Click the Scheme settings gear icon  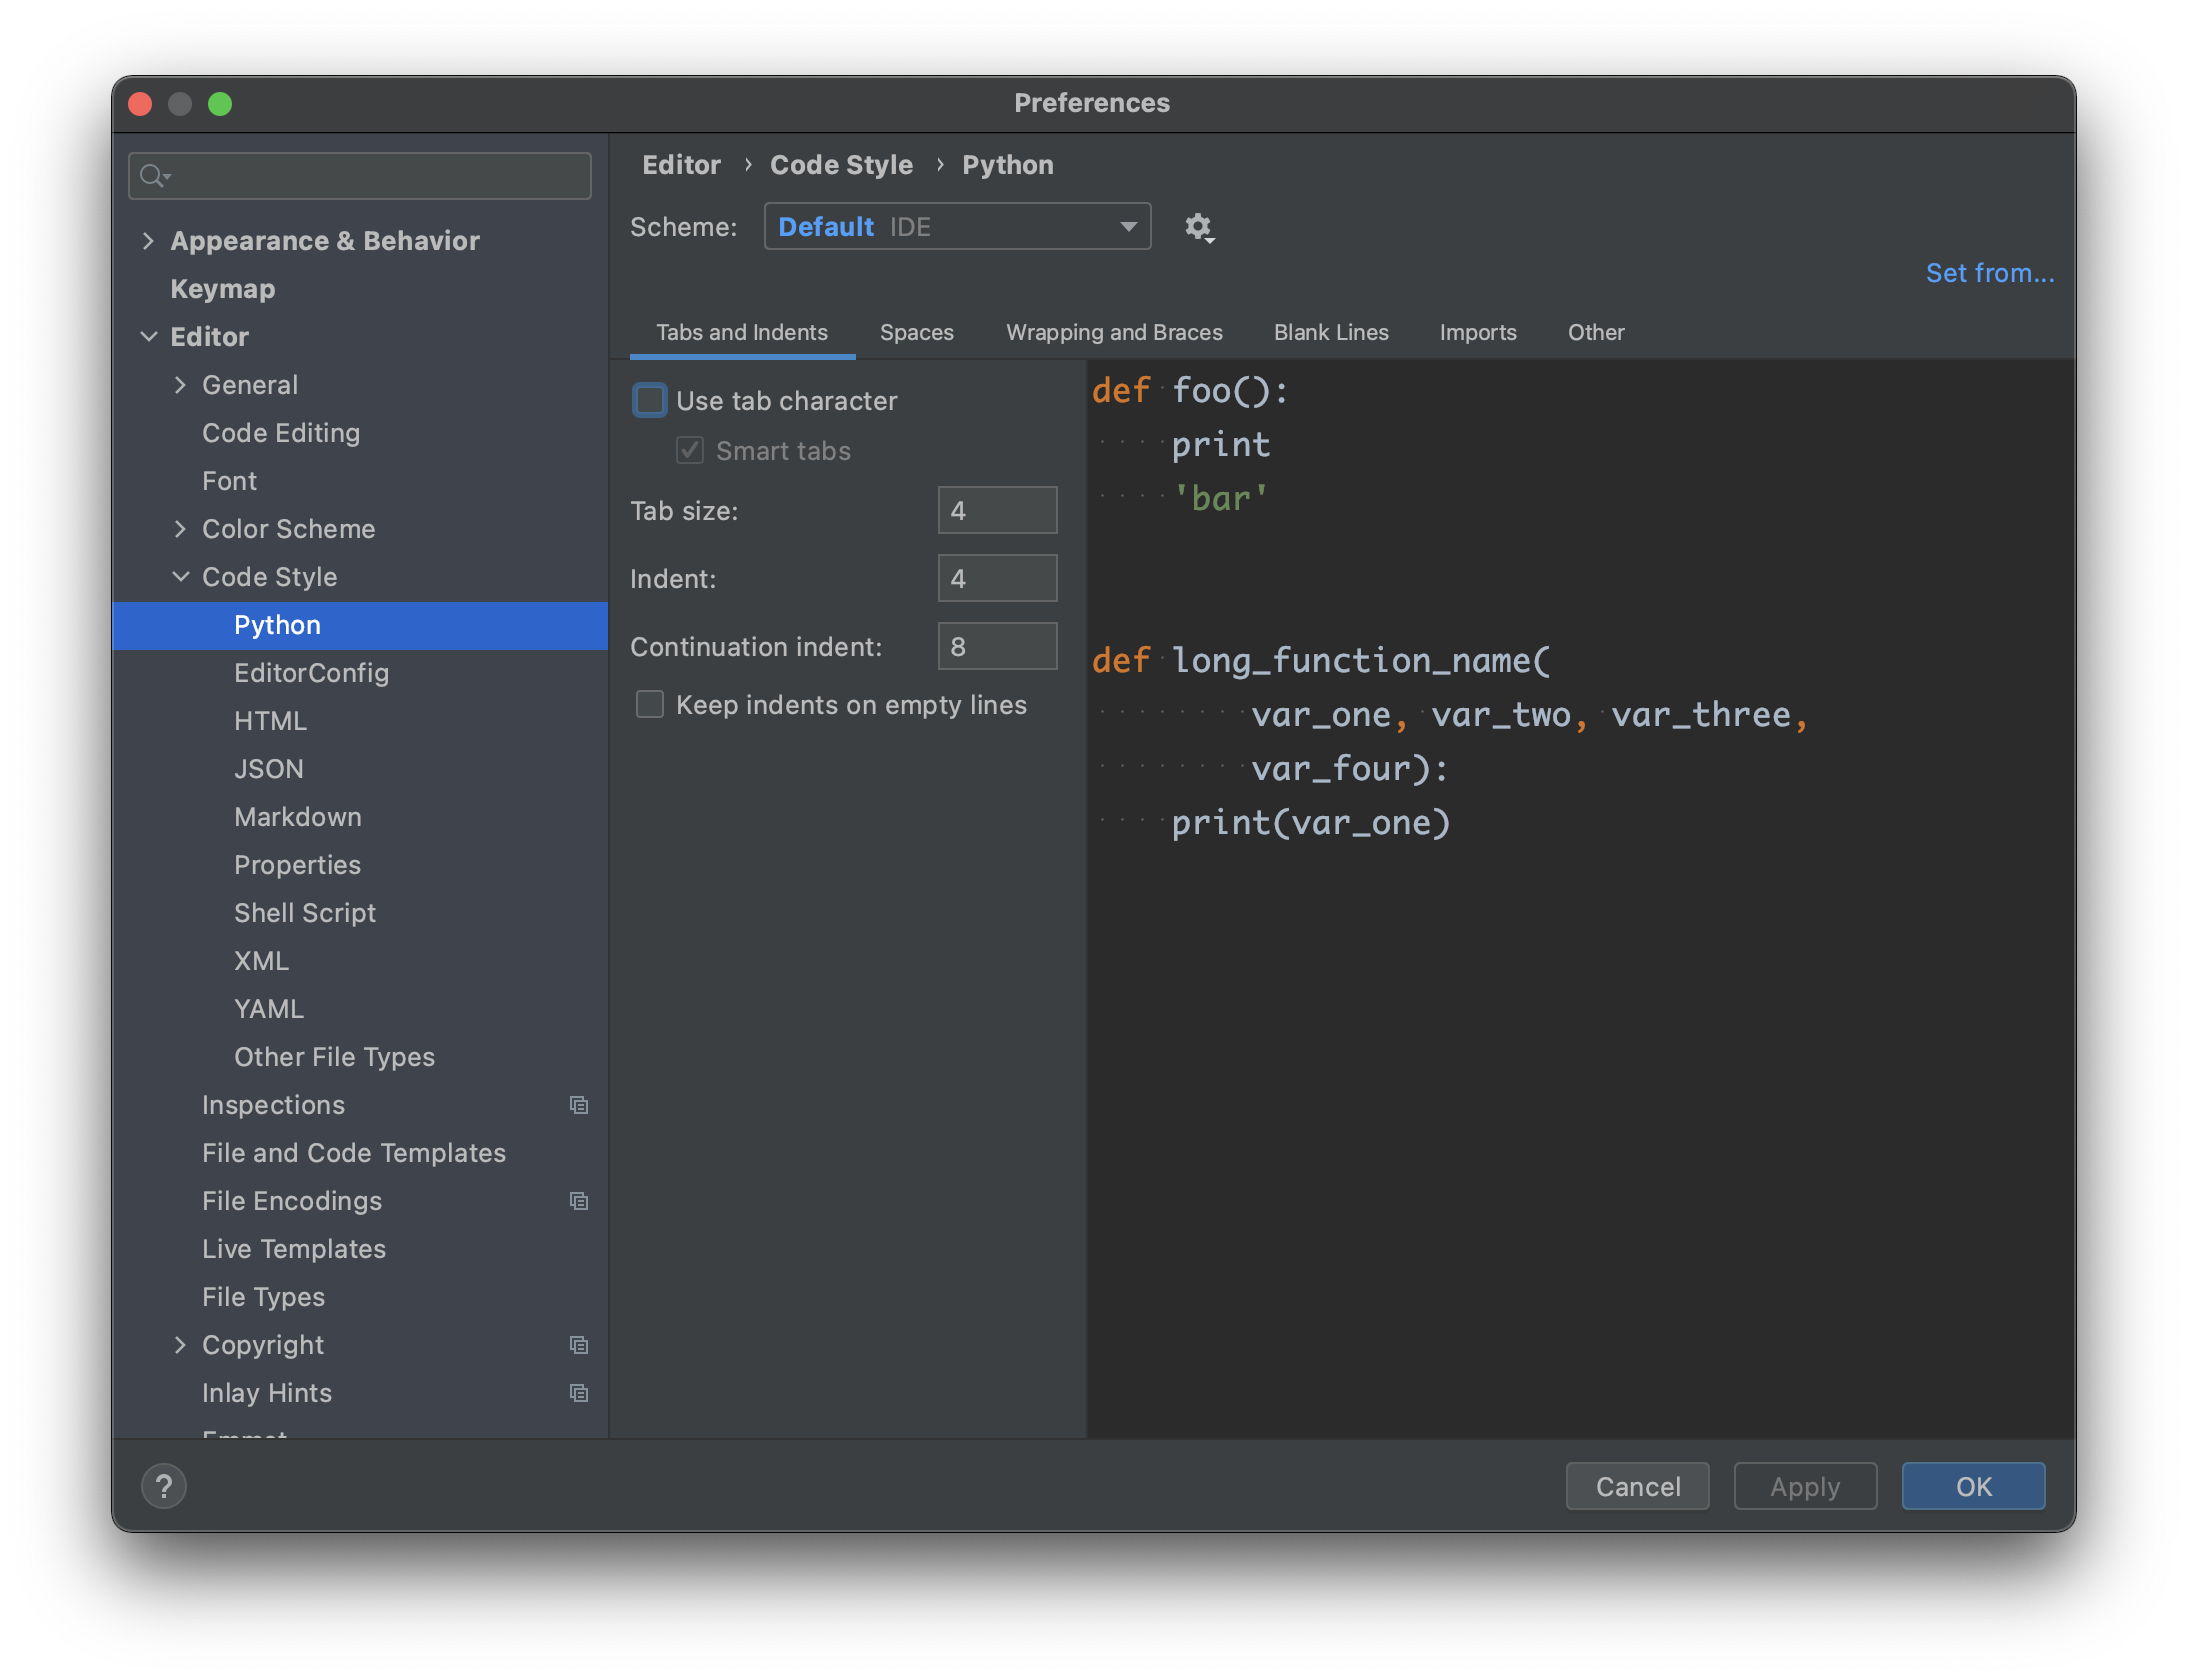pyautogui.click(x=1199, y=228)
